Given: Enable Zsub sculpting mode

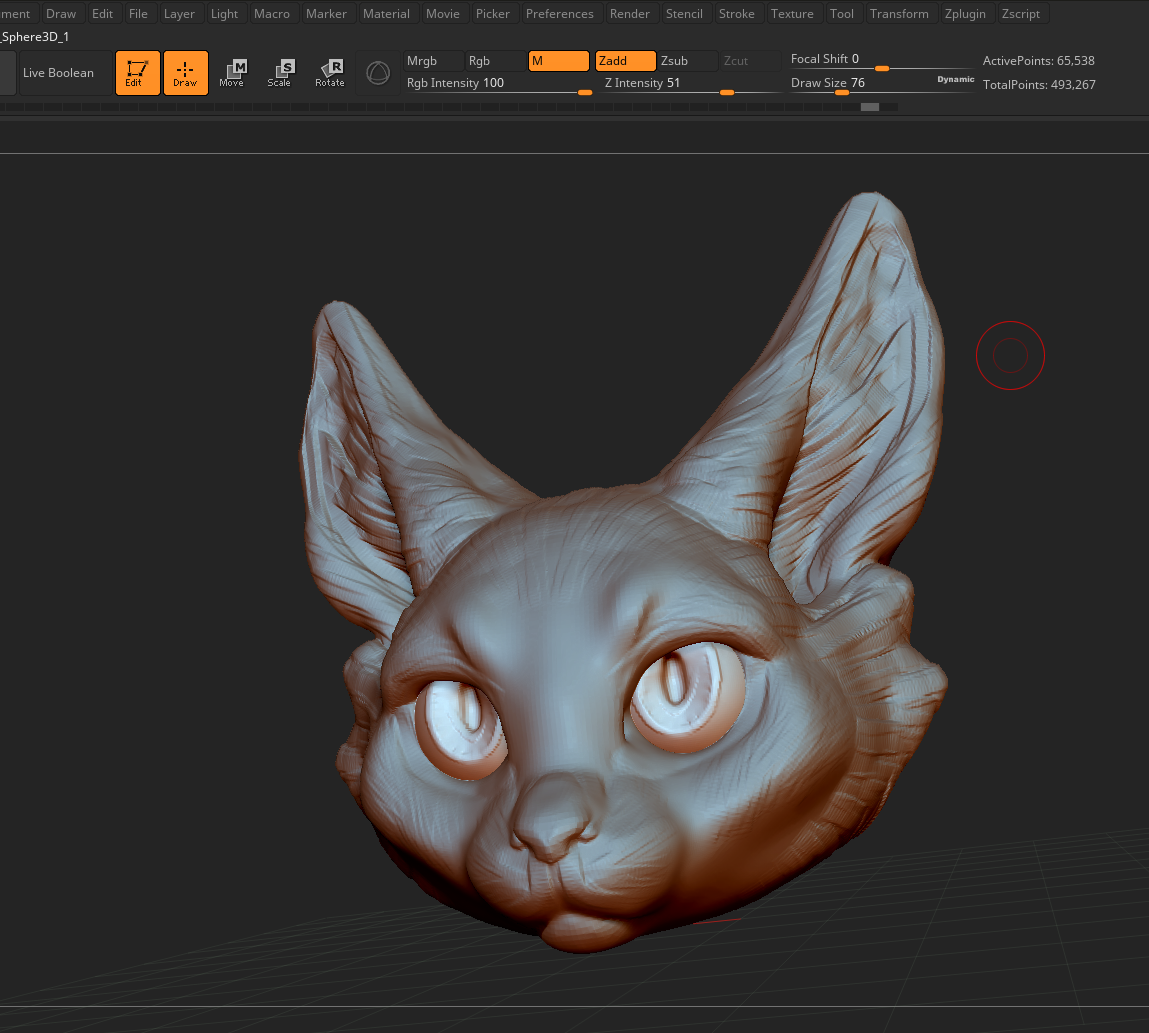Looking at the screenshot, I should pos(686,61).
